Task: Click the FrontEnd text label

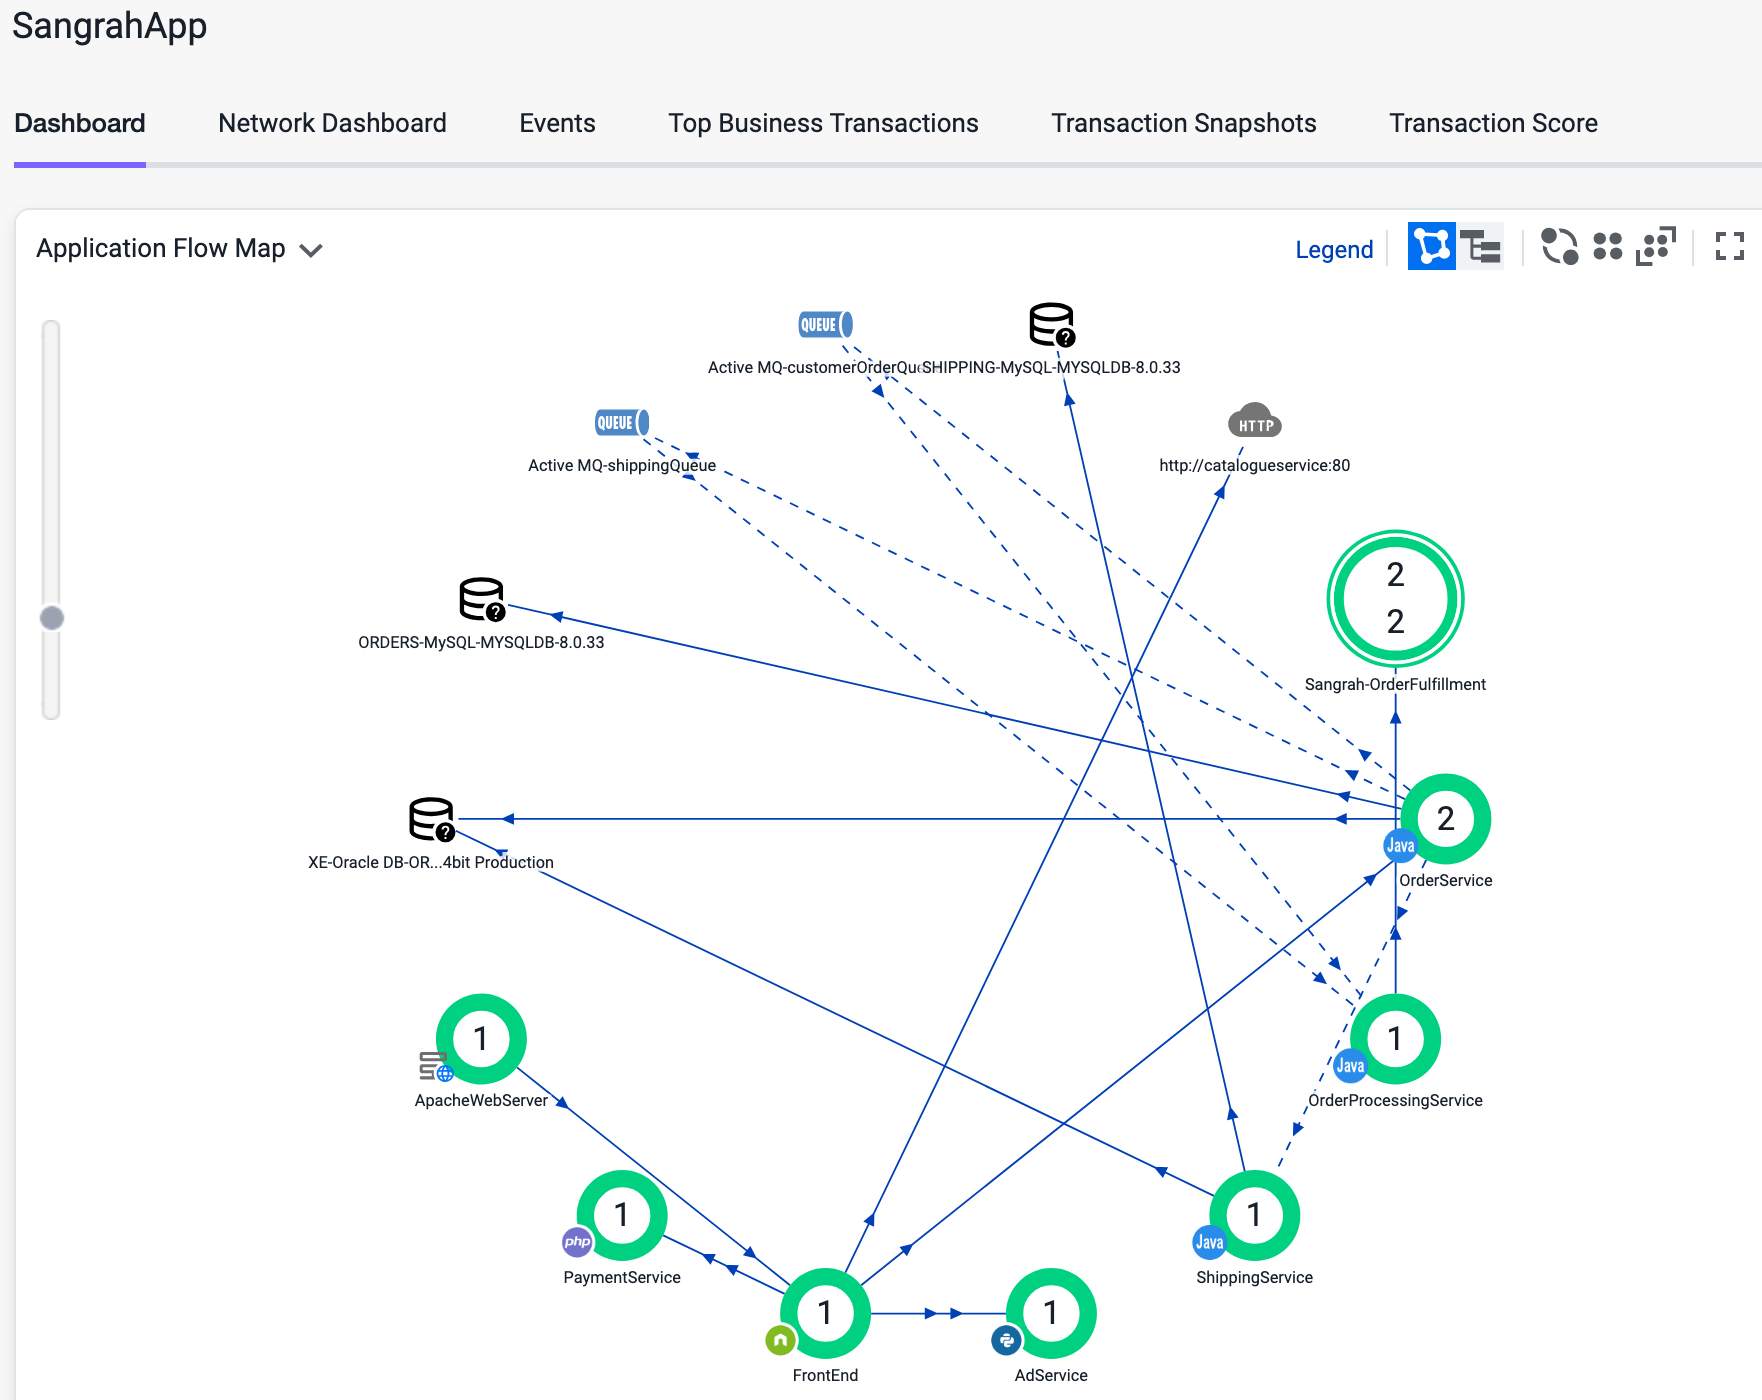Action: (825, 1375)
